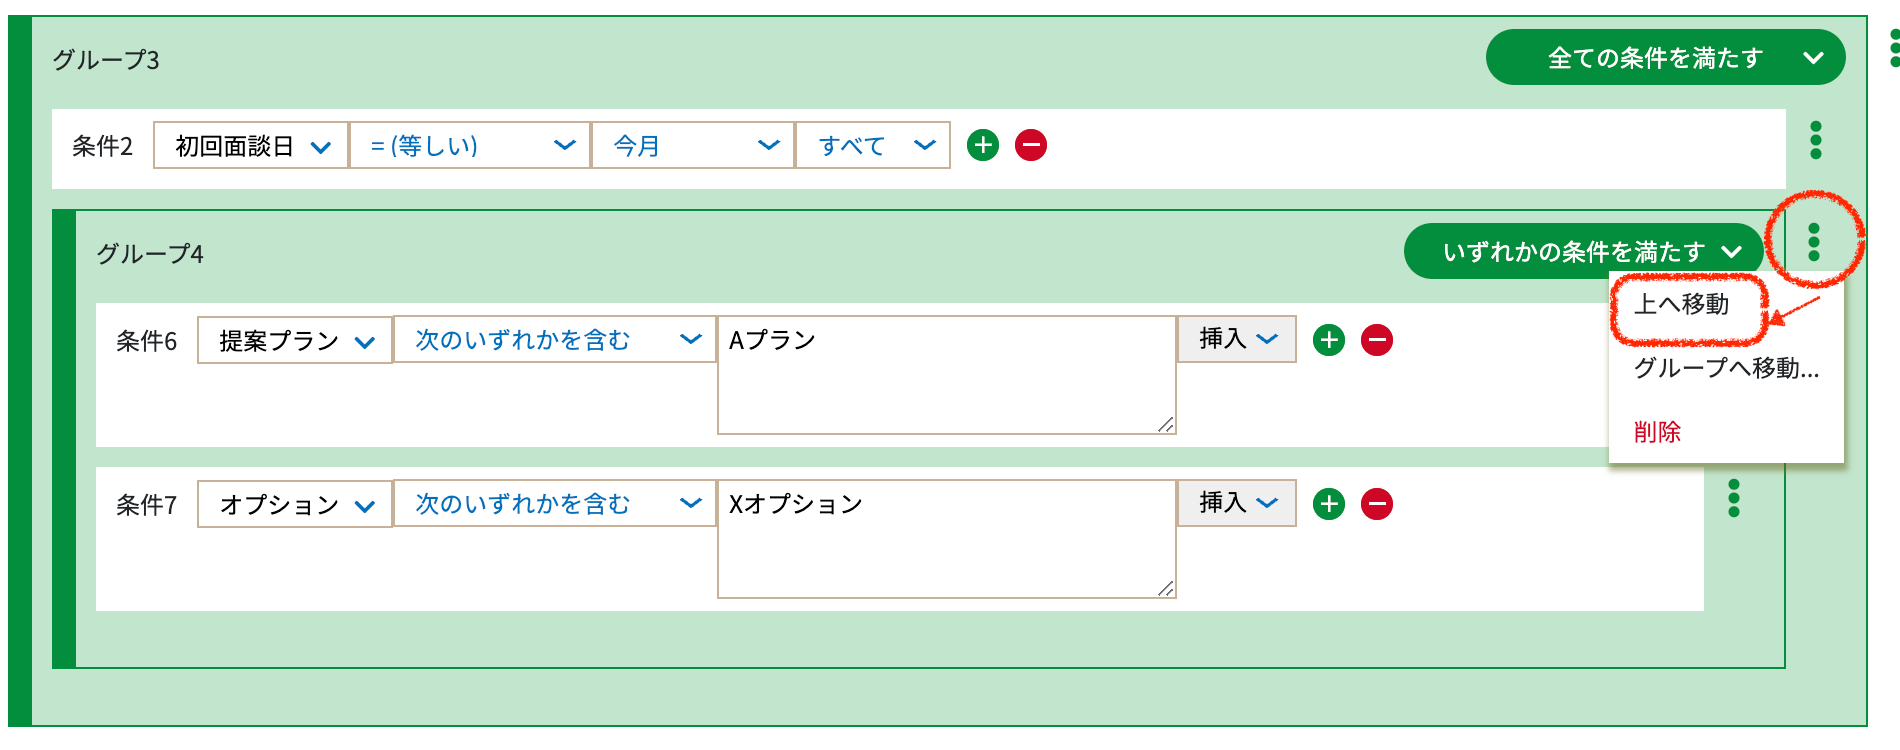Screen dimensions: 1900x750
Task: Choose グループへ移動... menu entry
Action: point(1726,368)
